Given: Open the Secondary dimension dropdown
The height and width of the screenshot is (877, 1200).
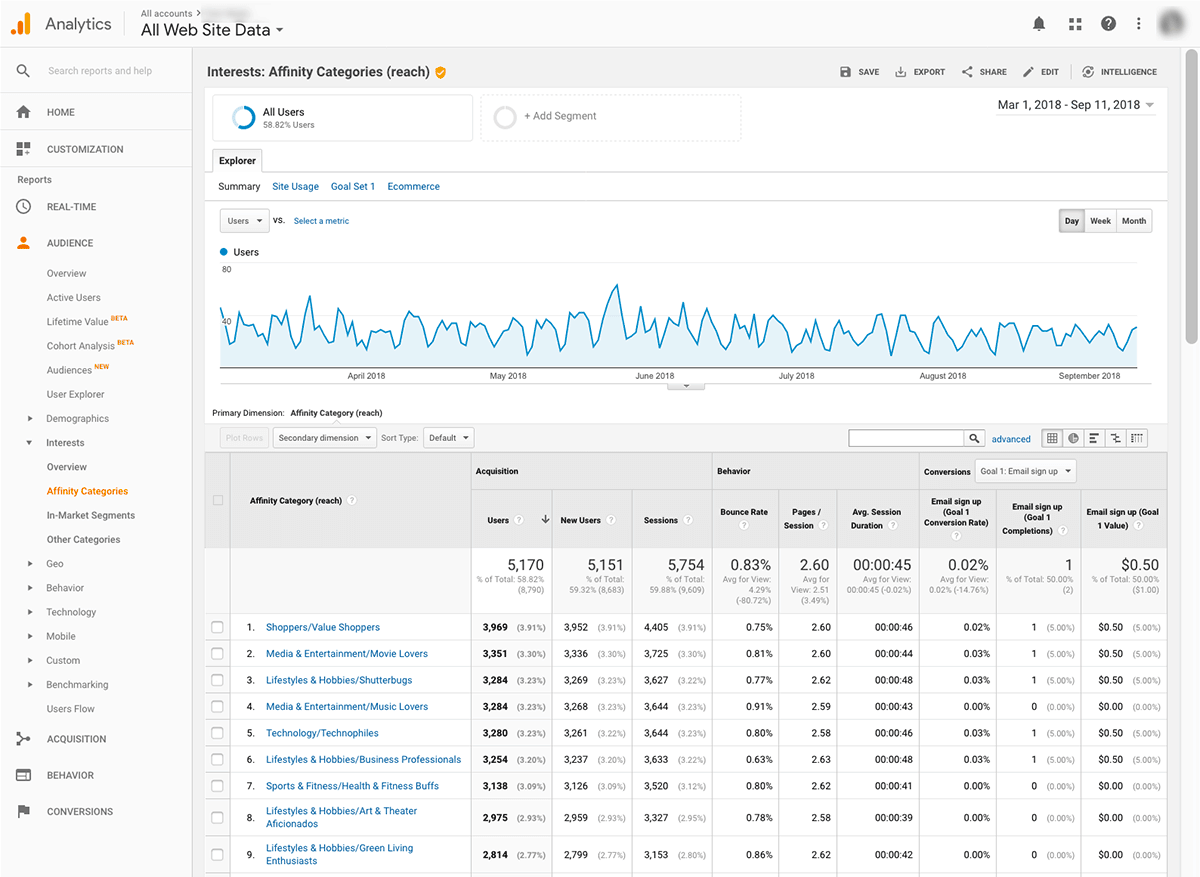Looking at the screenshot, I should [324, 438].
